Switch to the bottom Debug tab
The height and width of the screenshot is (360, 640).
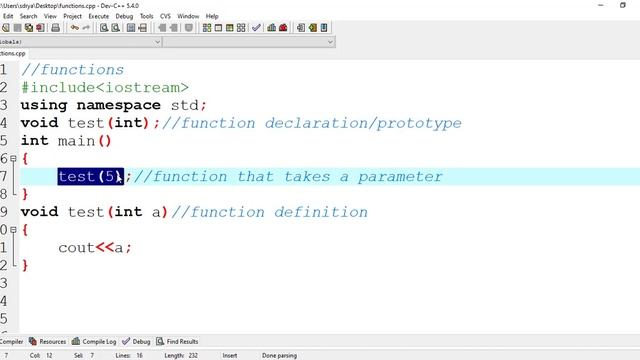(x=137, y=342)
